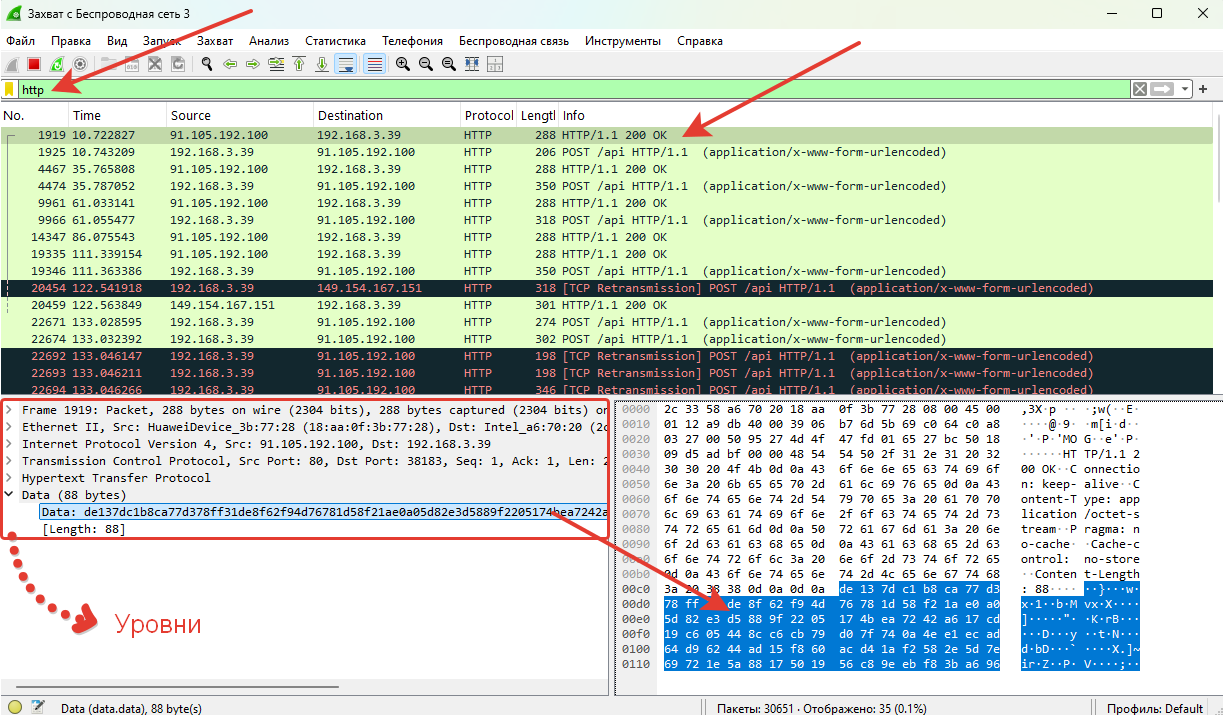This screenshot has height=715, width=1223.
Task: Open the Вид menu
Action: point(117,41)
